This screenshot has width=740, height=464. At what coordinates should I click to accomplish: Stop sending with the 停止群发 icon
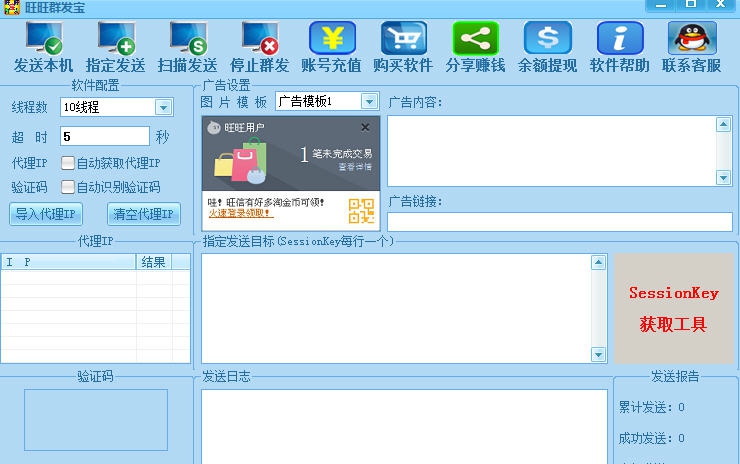tap(260, 38)
